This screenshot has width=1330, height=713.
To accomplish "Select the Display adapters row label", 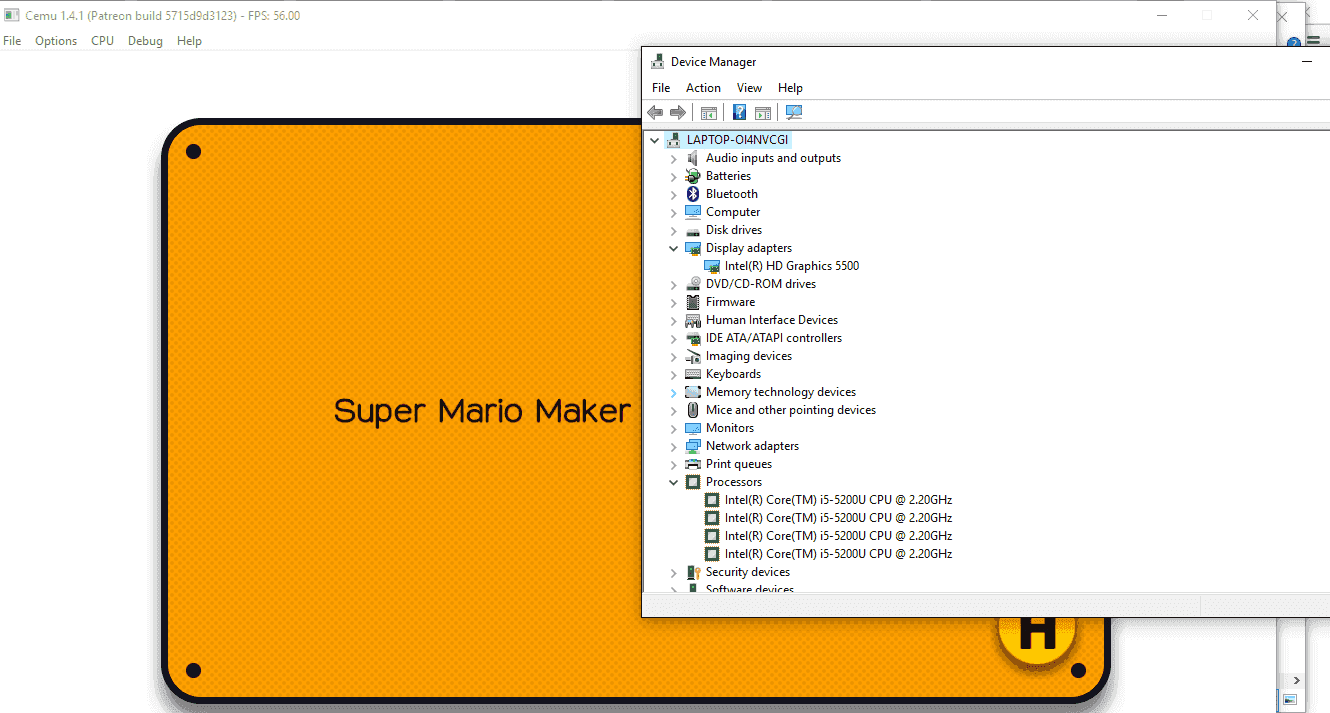I will (x=749, y=248).
